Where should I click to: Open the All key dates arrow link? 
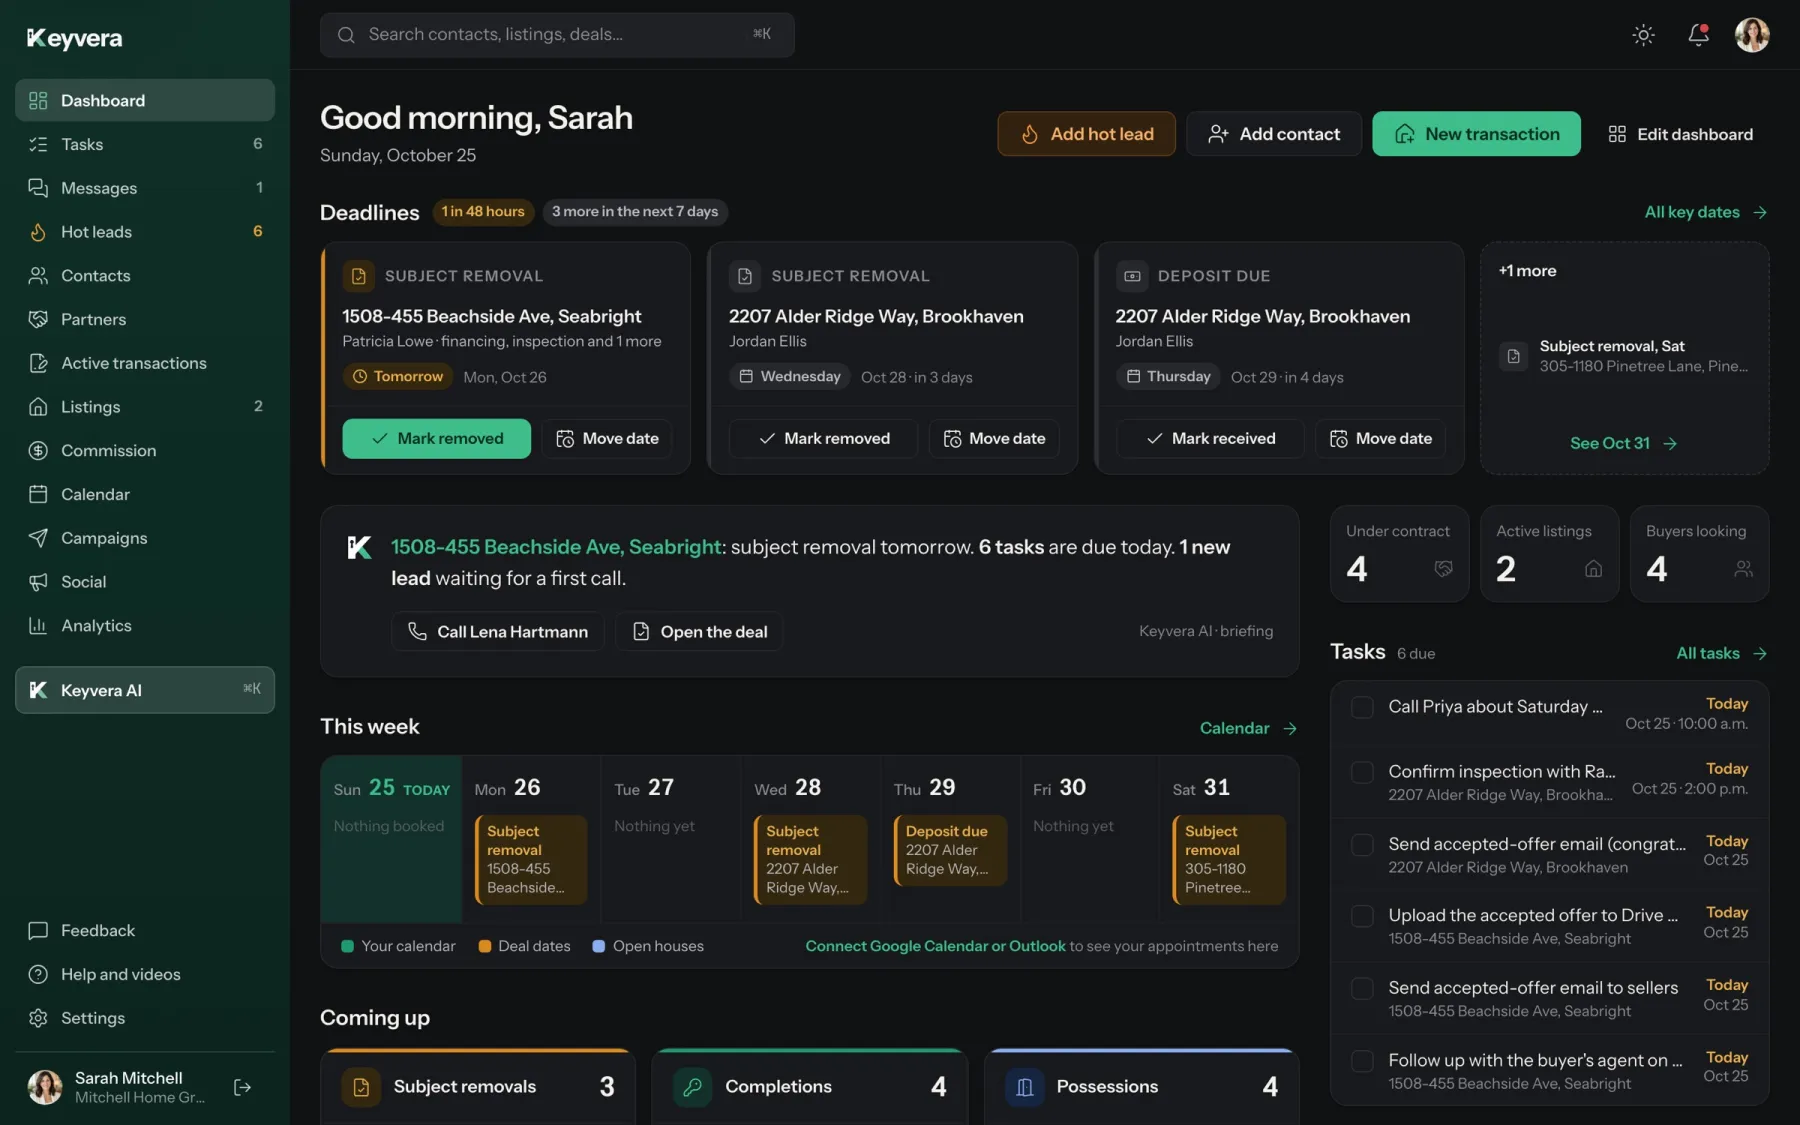pyautogui.click(x=1706, y=212)
